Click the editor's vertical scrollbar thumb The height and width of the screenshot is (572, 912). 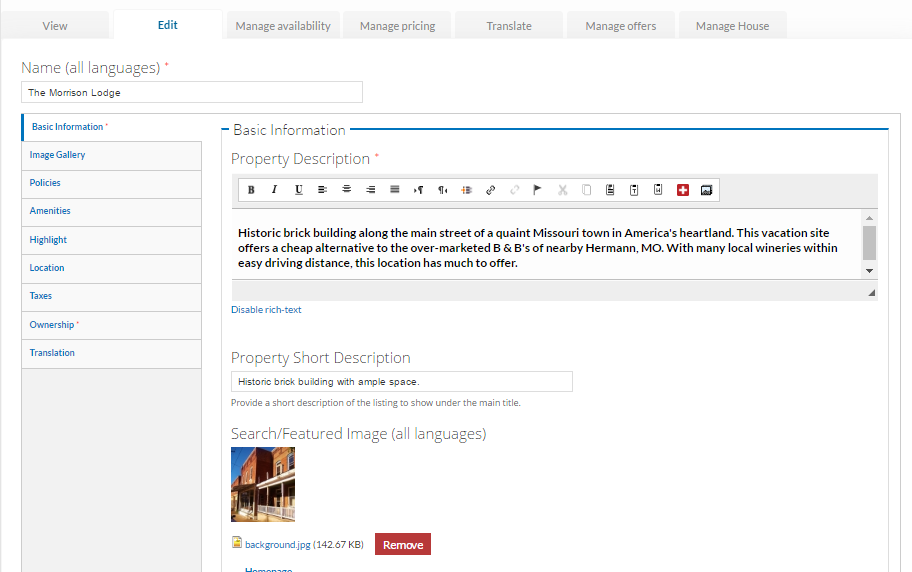click(x=870, y=243)
